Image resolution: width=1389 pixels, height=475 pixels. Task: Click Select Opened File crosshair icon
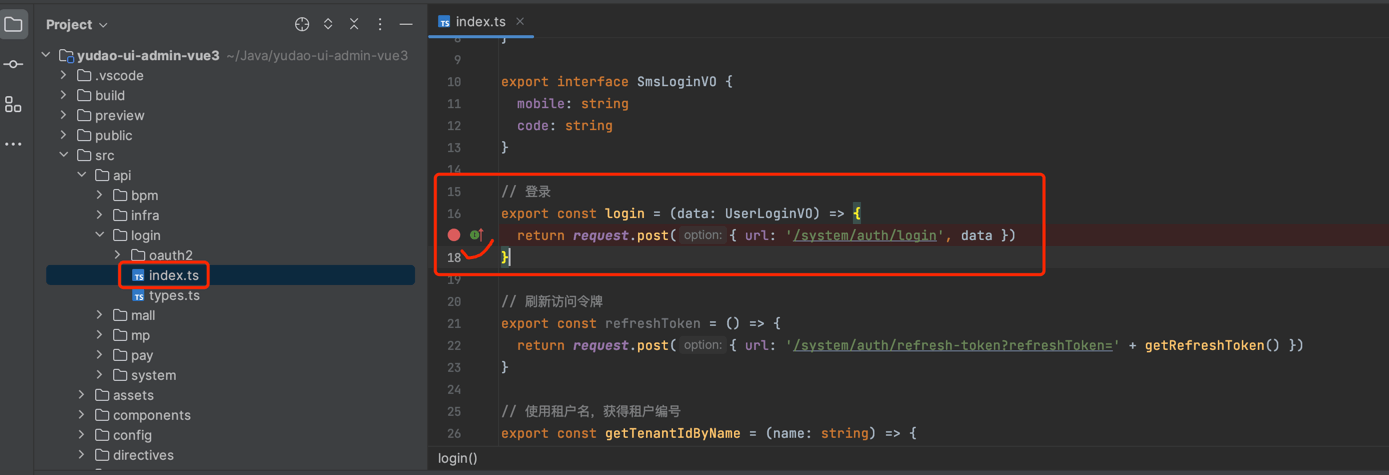tap(302, 24)
